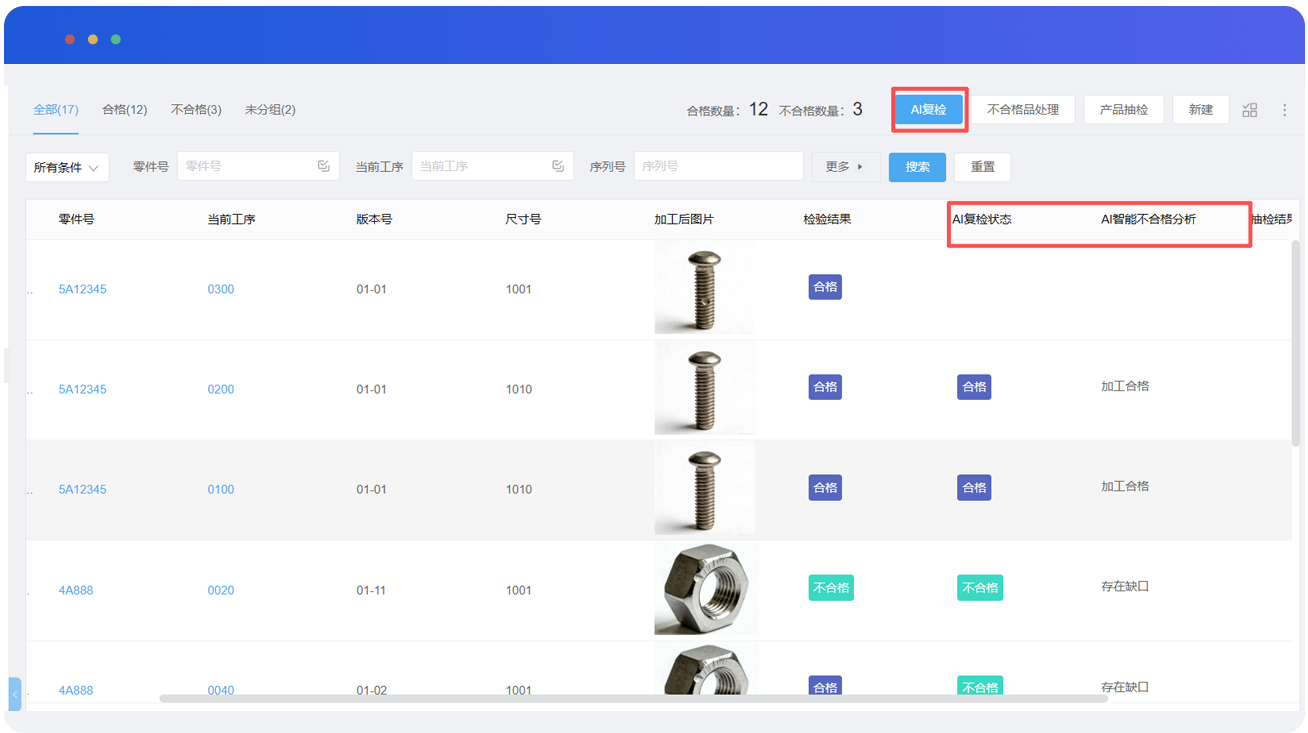The height and width of the screenshot is (733, 1308).
Task: Click the 合格数量 count 12
Action: coord(759,109)
